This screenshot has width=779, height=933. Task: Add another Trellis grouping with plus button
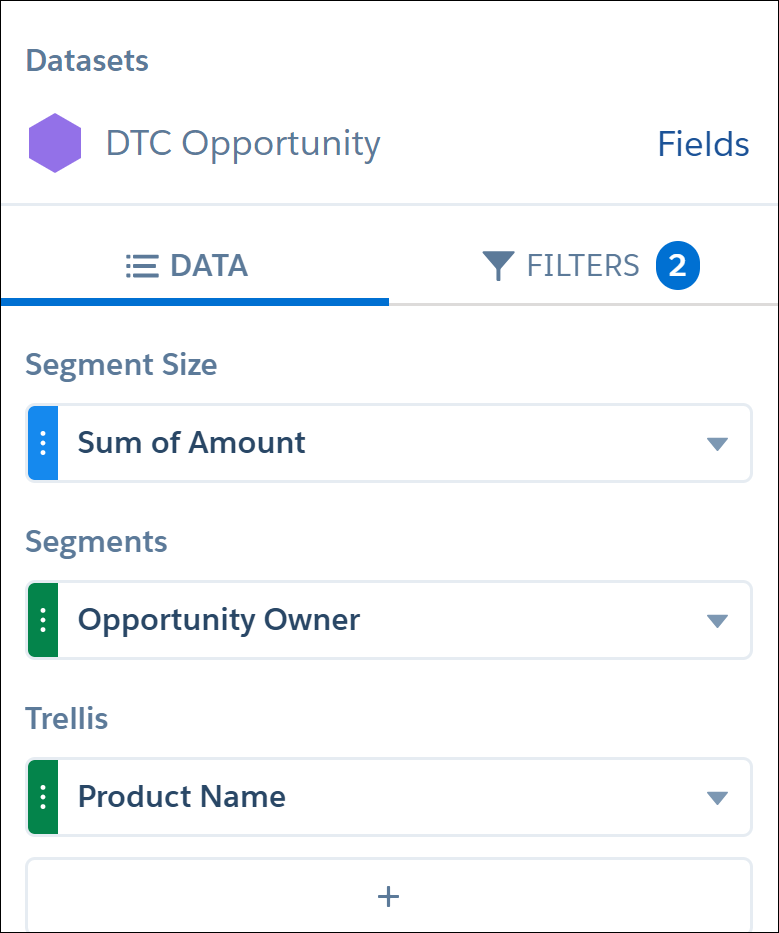coord(389,896)
